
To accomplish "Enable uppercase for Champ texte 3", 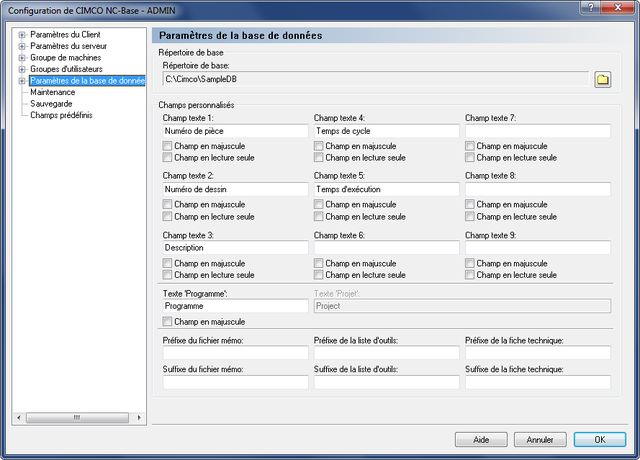I will (x=167, y=263).
